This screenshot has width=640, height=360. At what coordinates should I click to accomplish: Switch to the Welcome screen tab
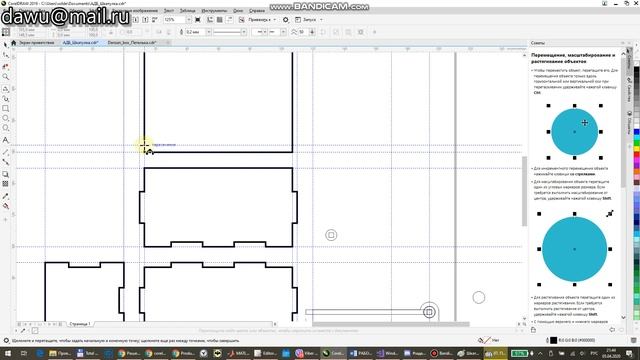(37, 42)
